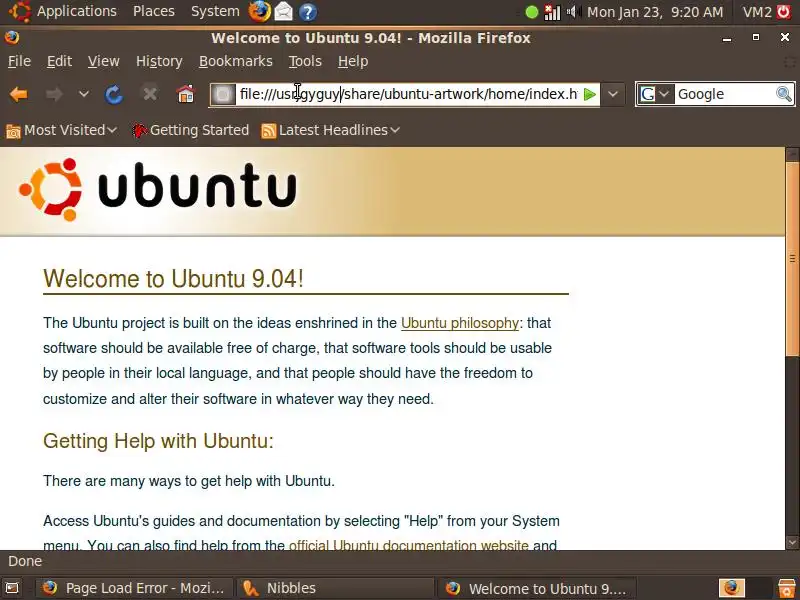Click the red power/shutdown icon

(784, 12)
